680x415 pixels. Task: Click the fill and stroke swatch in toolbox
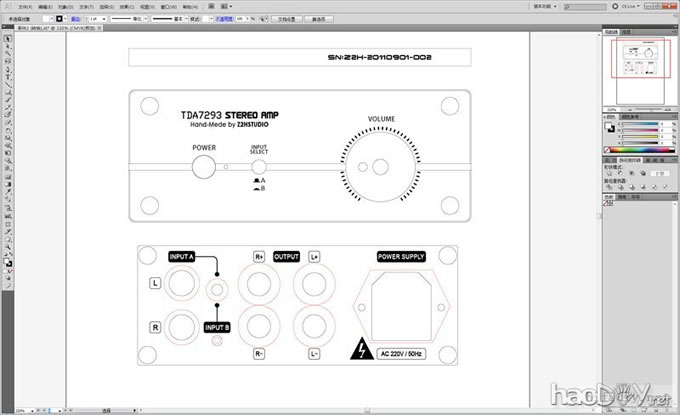[8, 263]
